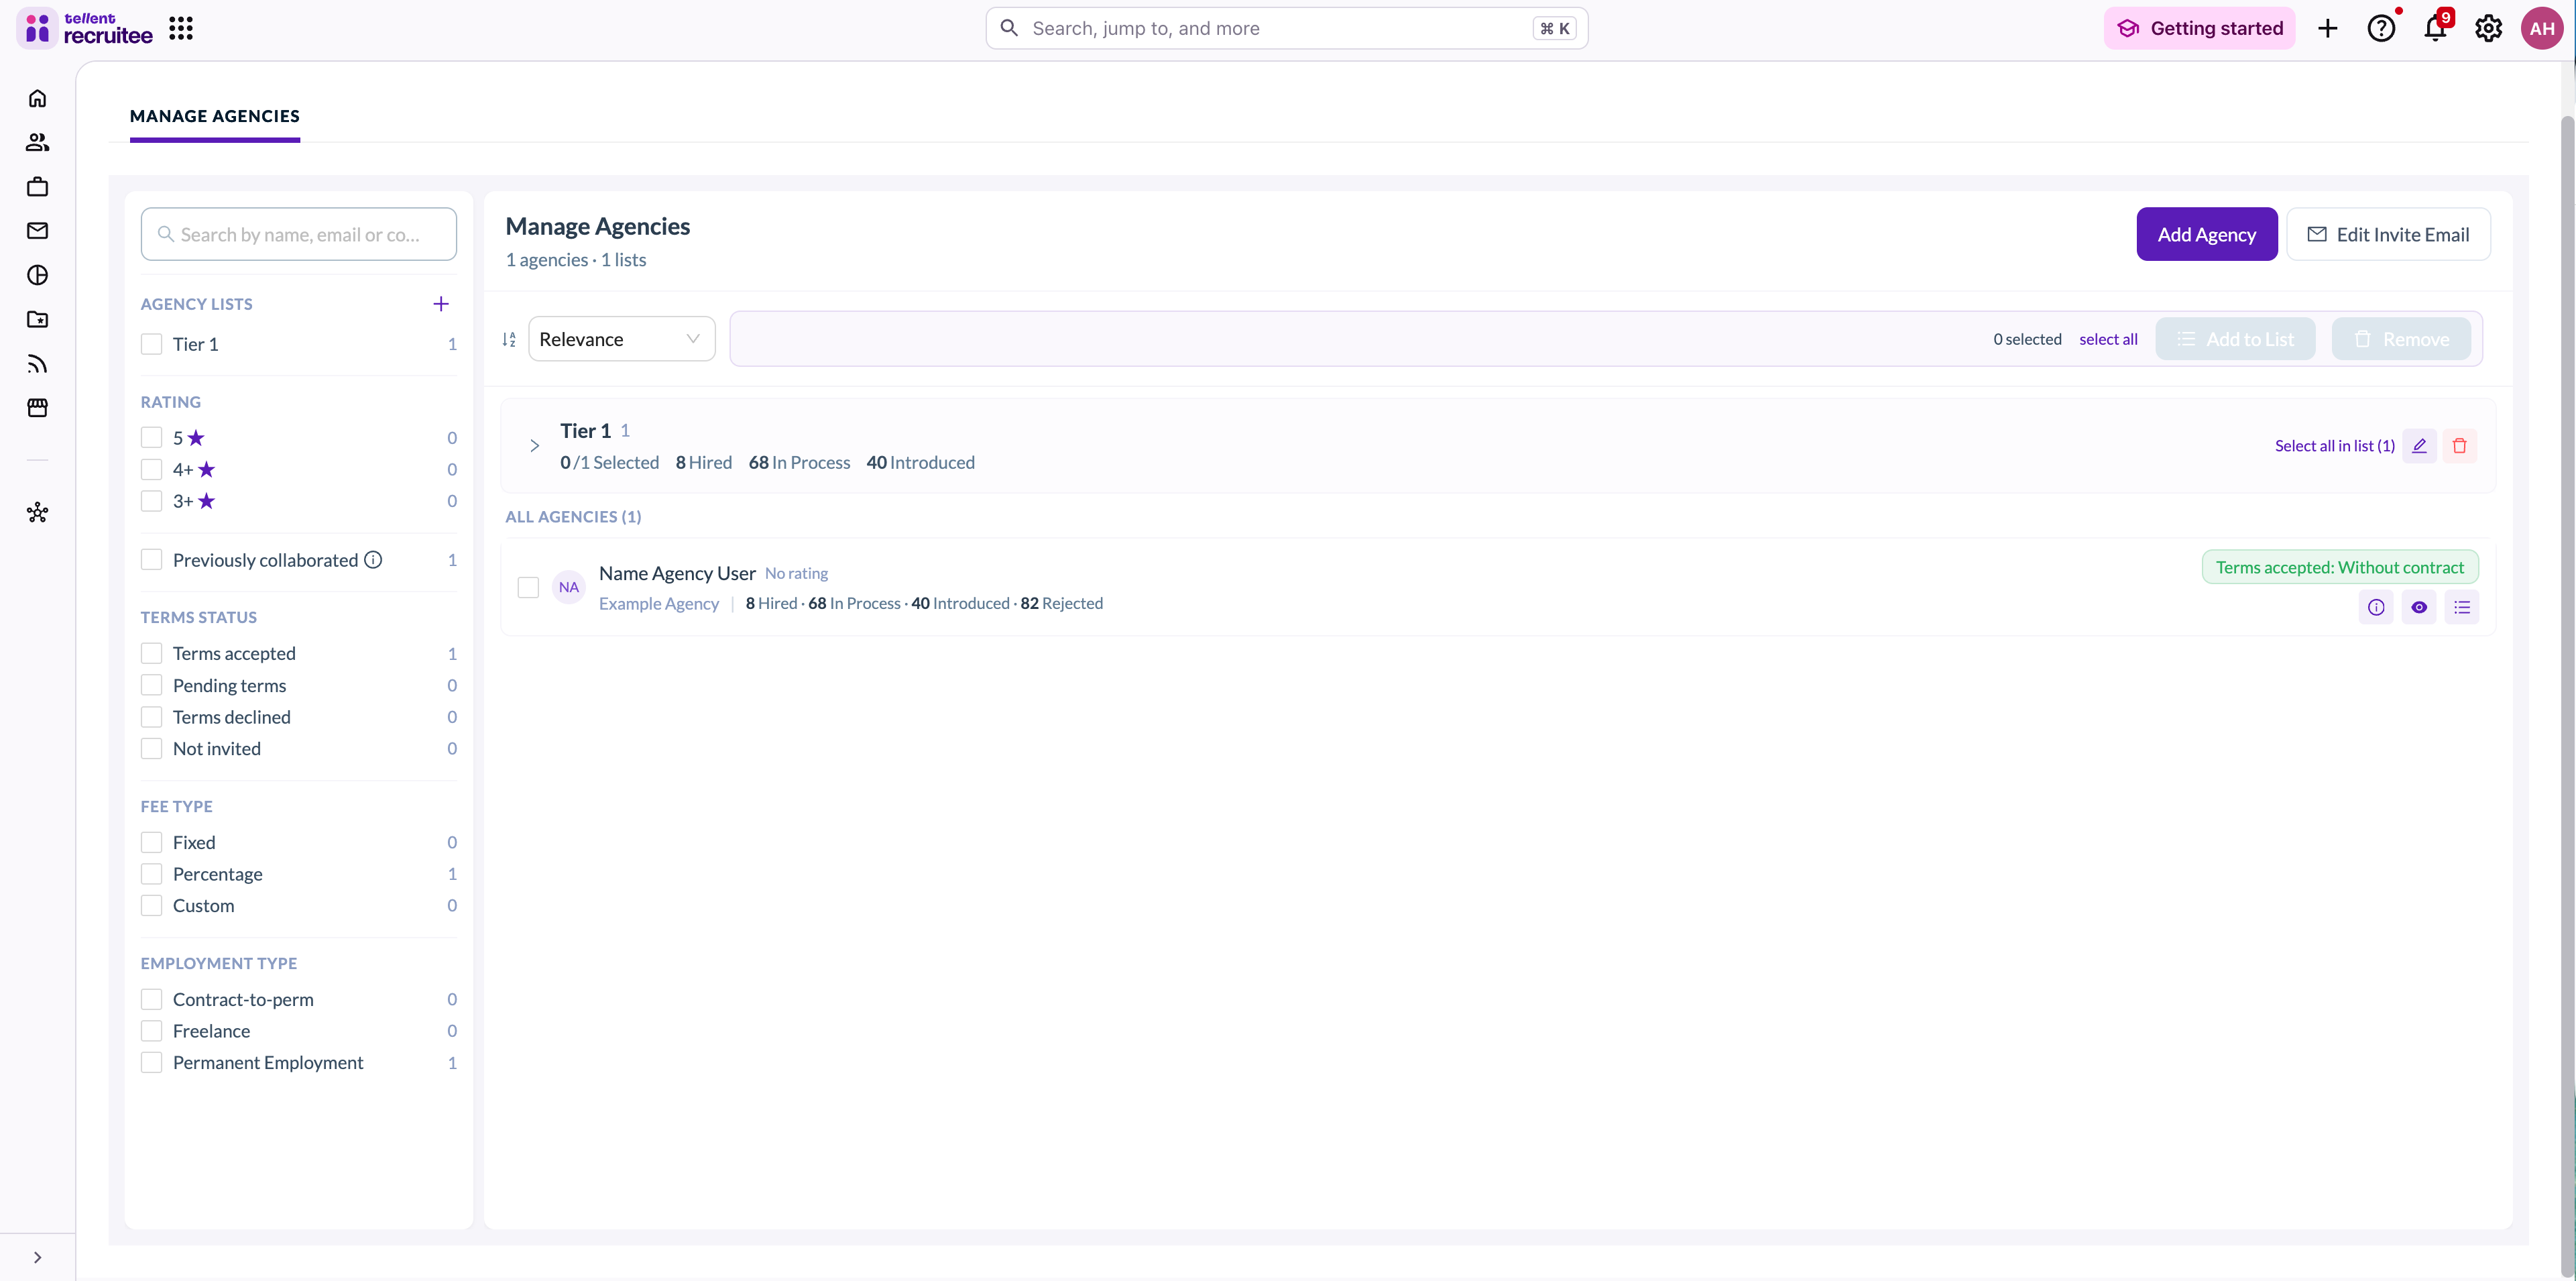
Task: Check the Tier 1 agency list filter
Action: coord(152,344)
